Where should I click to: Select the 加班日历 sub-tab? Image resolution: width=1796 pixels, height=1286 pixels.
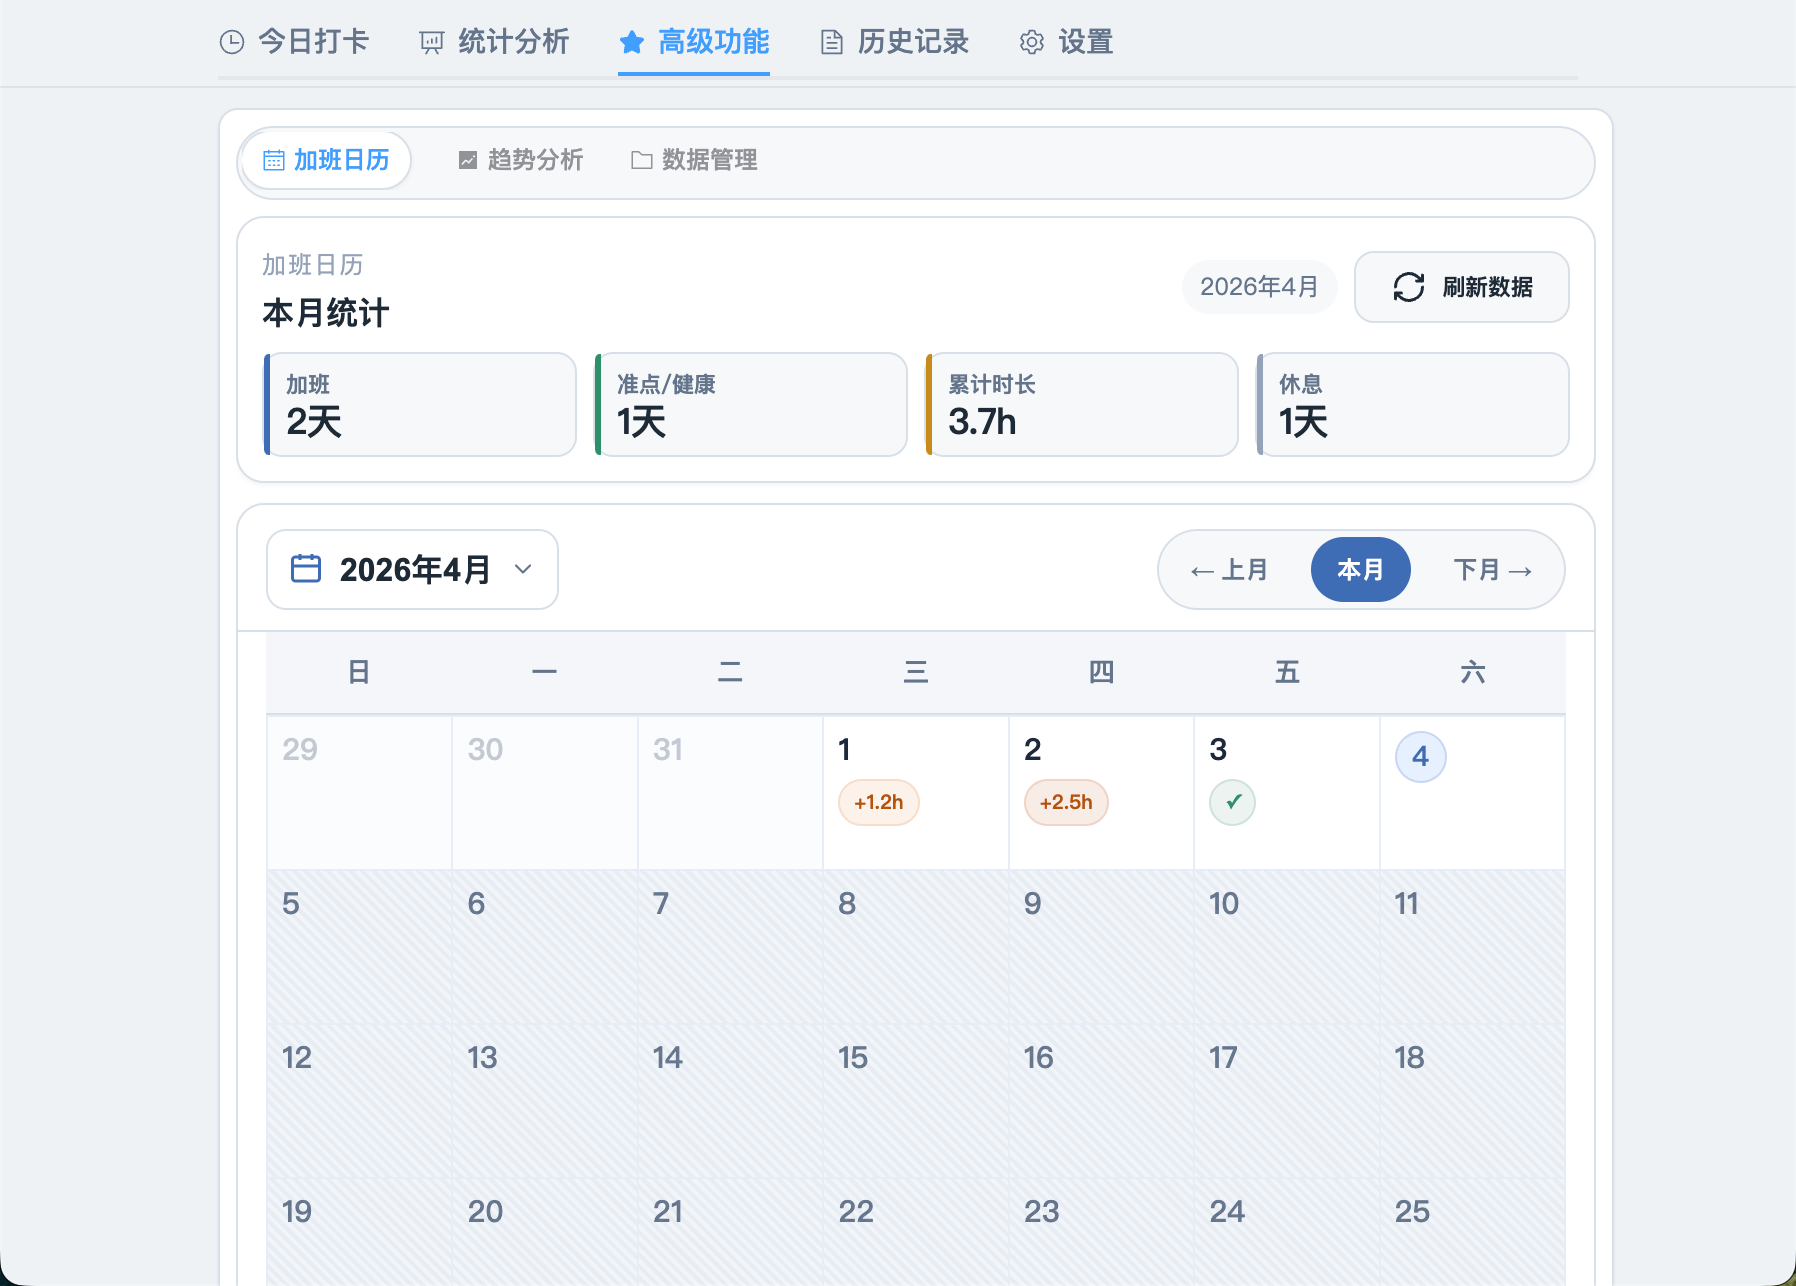pyautogui.click(x=326, y=160)
